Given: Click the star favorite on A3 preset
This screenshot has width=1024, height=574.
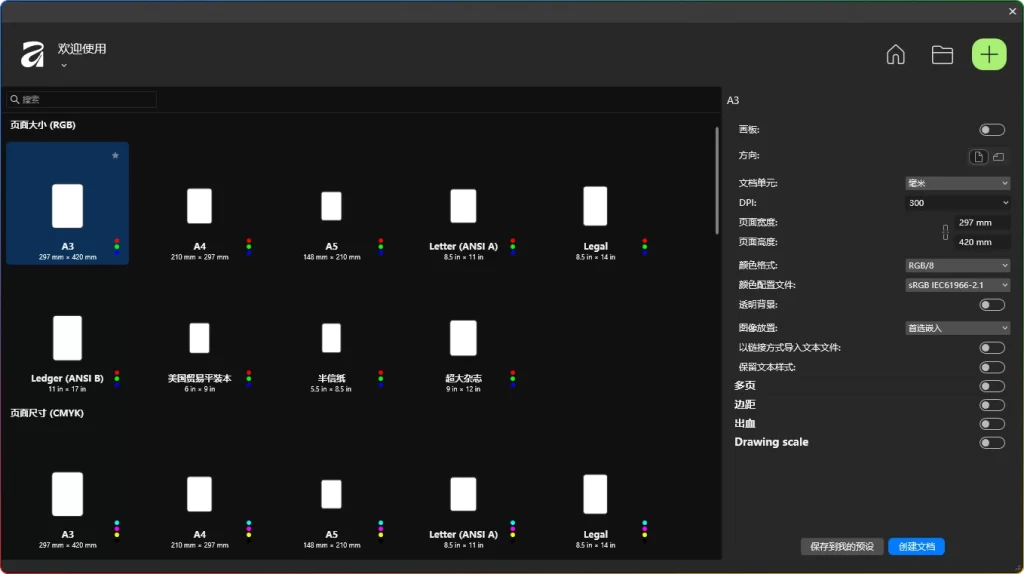Looking at the screenshot, I should tap(115, 155).
